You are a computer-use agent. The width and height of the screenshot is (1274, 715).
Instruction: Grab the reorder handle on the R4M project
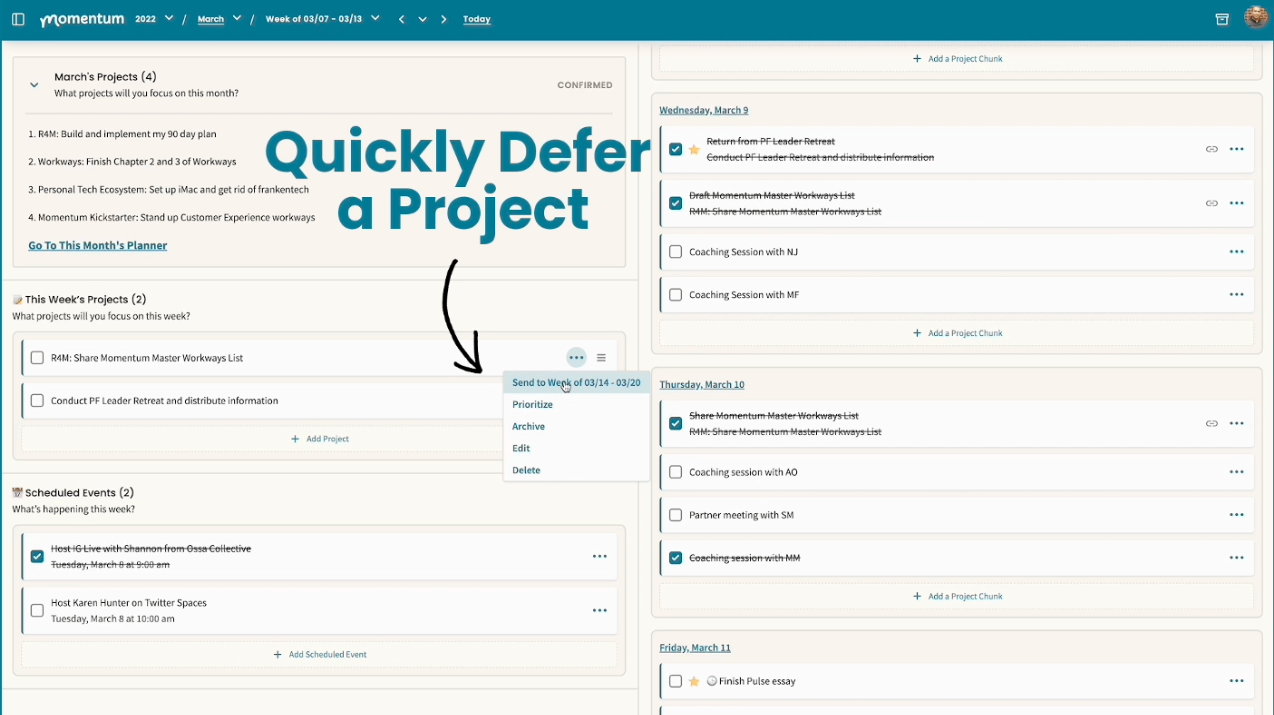tap(601, 357)
